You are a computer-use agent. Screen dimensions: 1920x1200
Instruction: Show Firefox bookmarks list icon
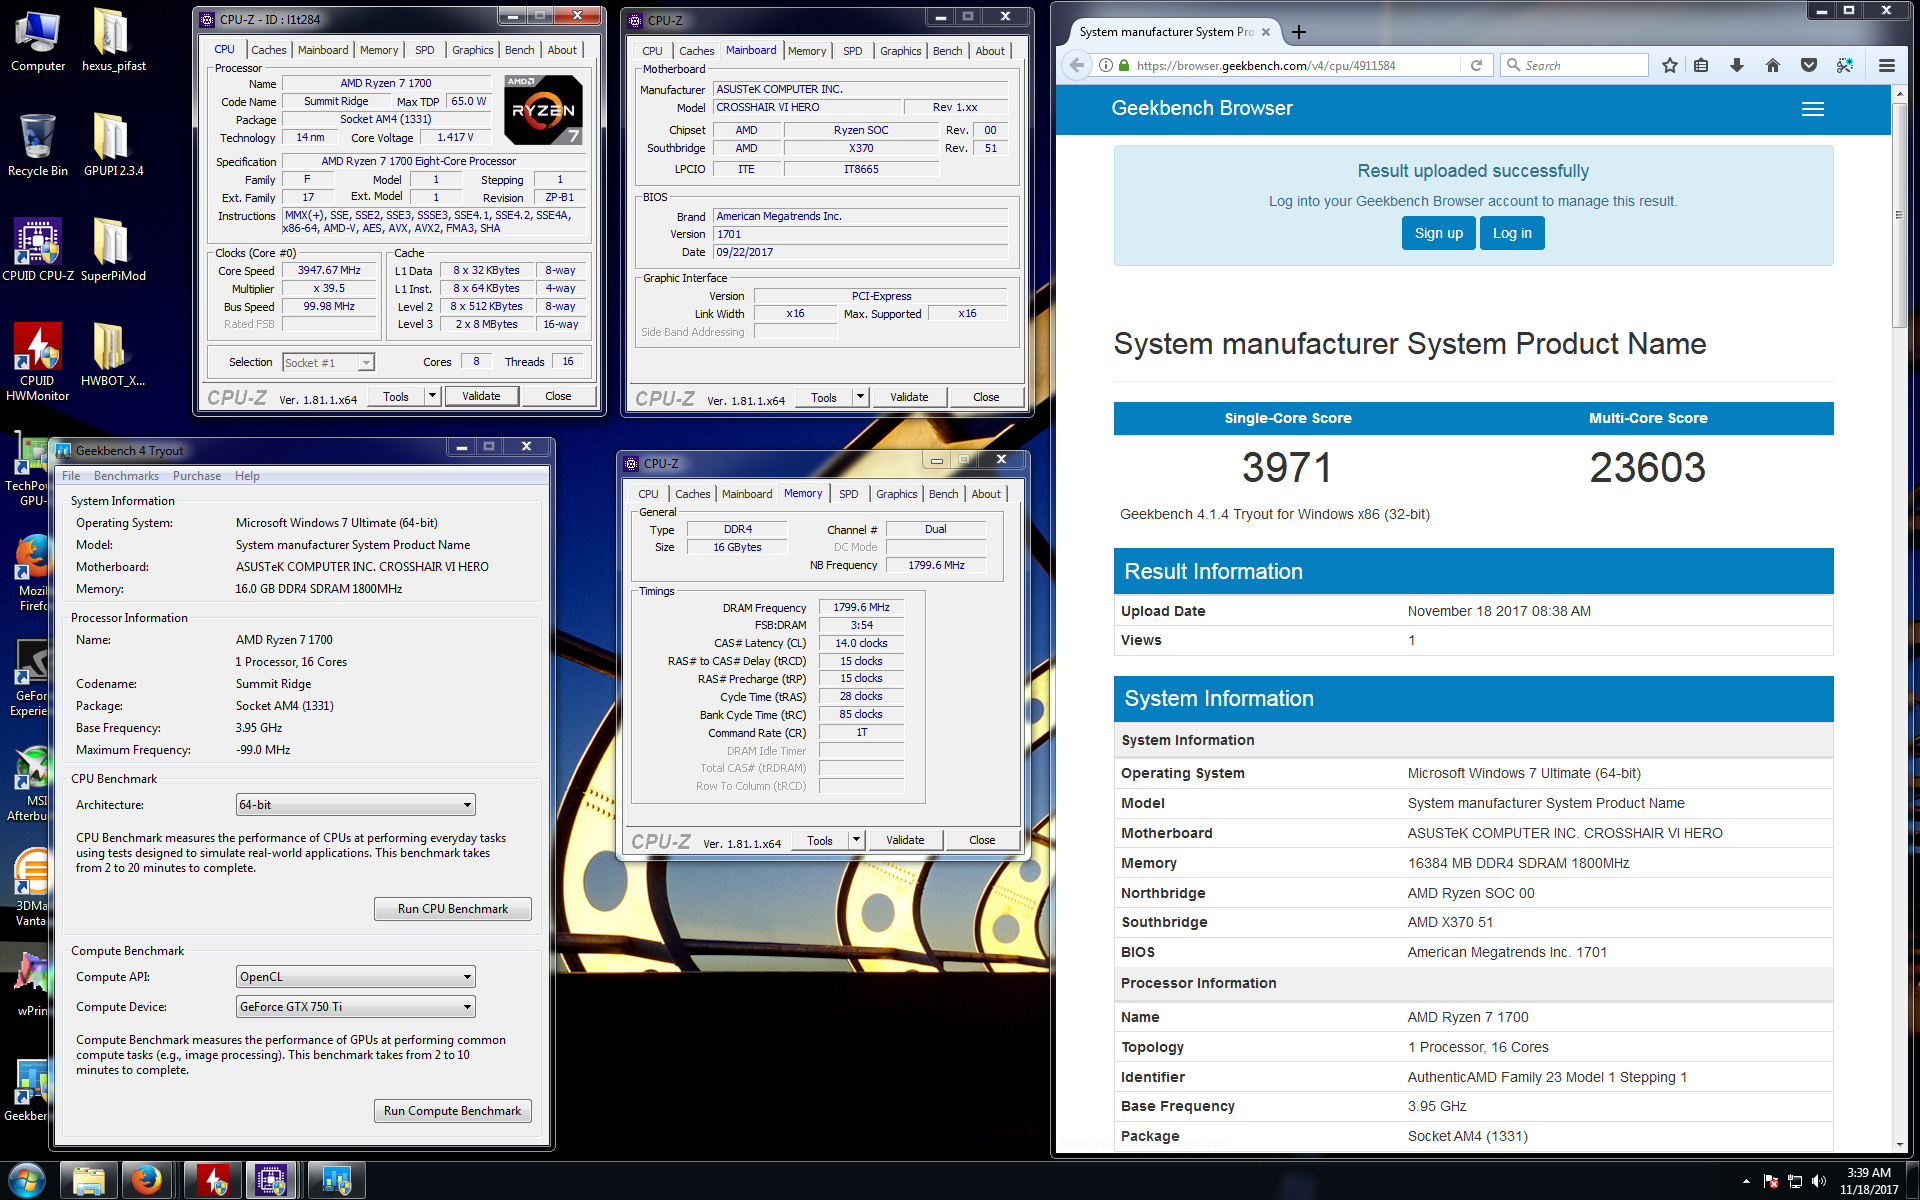[1701, 65]
